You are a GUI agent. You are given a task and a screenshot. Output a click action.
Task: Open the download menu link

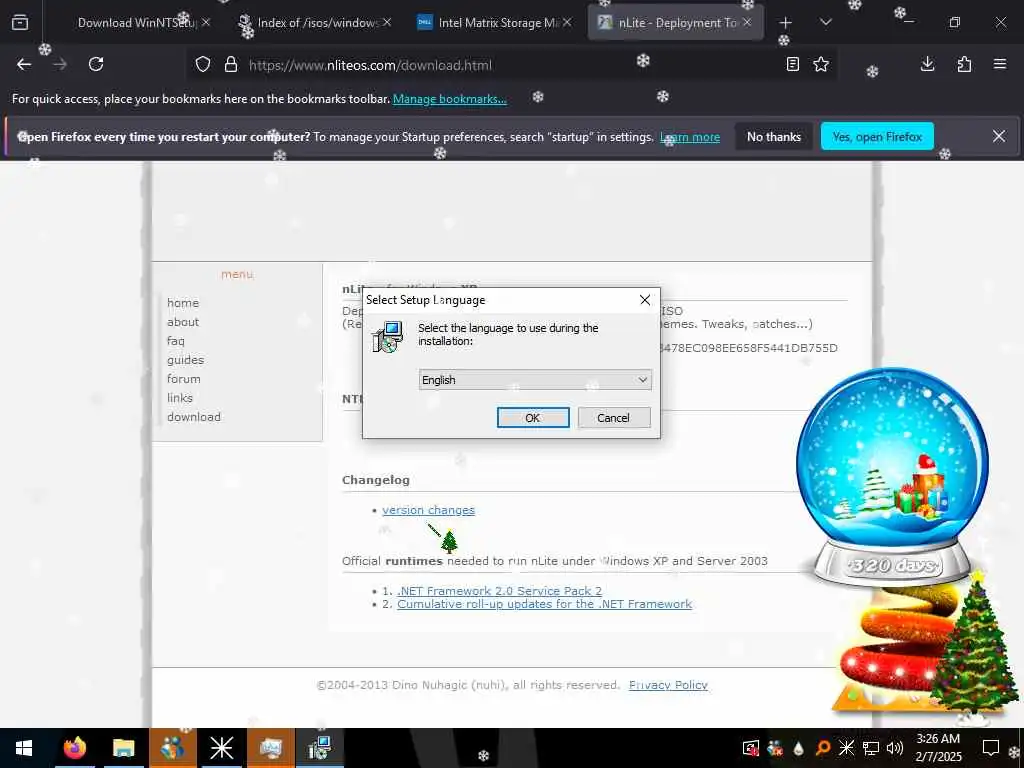click(x=194, y=416)
